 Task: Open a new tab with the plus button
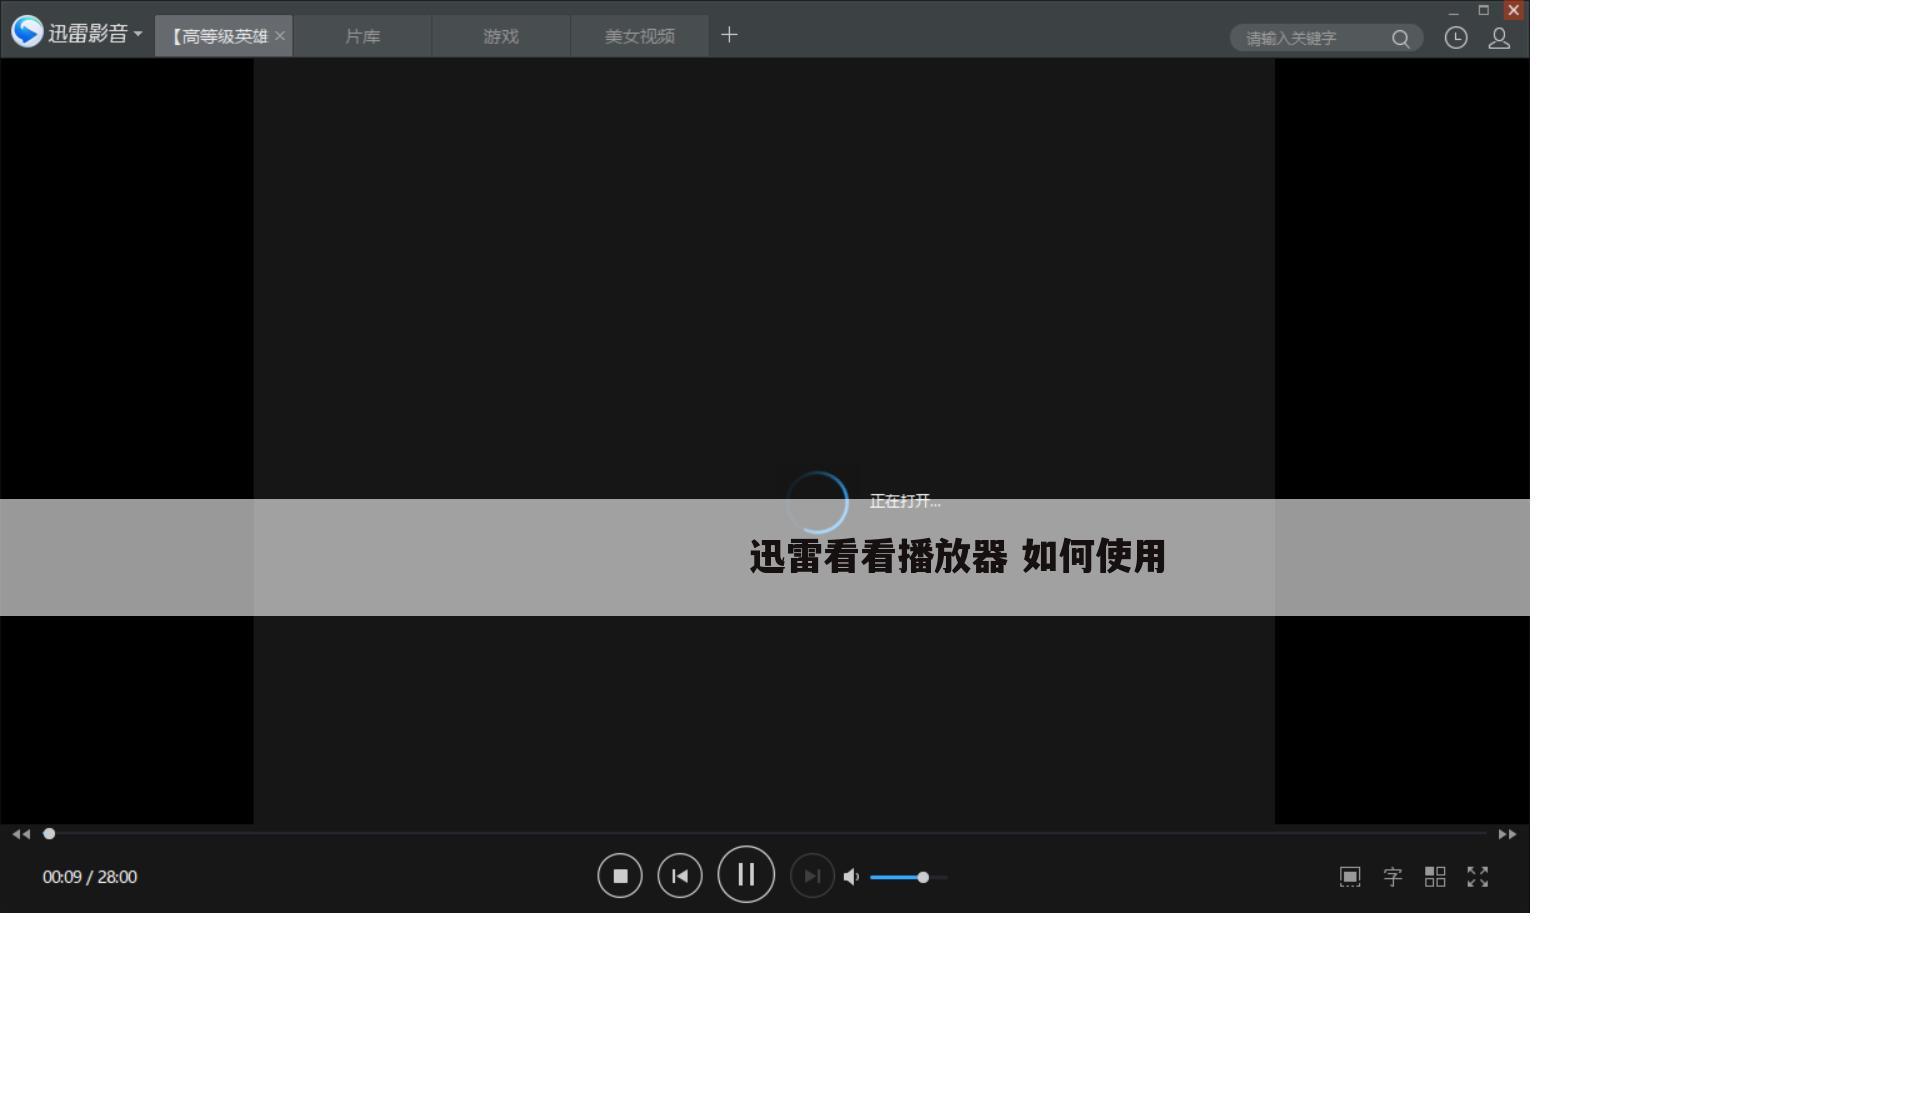coord(729,35)
